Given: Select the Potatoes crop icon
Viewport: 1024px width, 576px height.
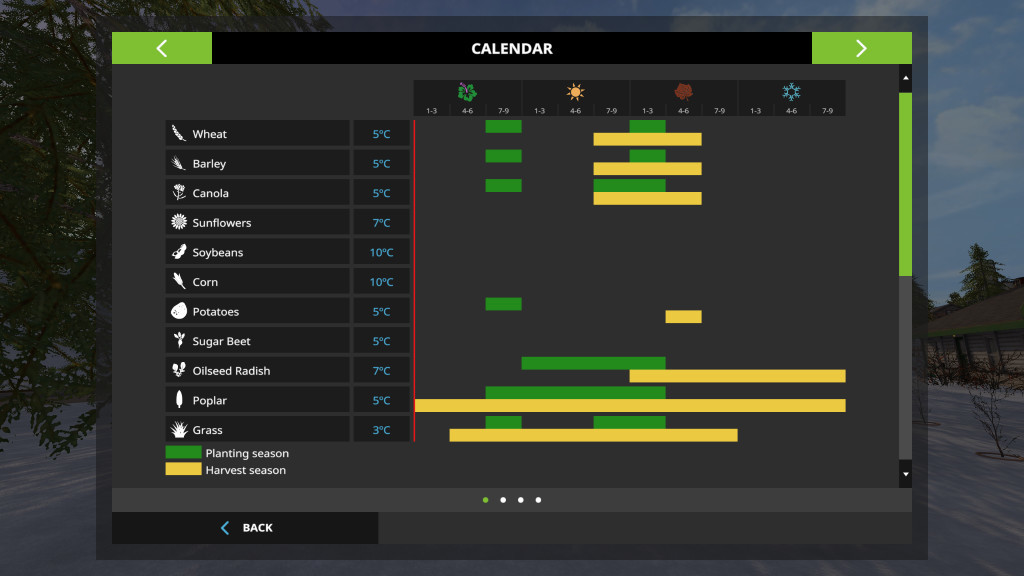Looking at the screenshot, I should point(179,312).
